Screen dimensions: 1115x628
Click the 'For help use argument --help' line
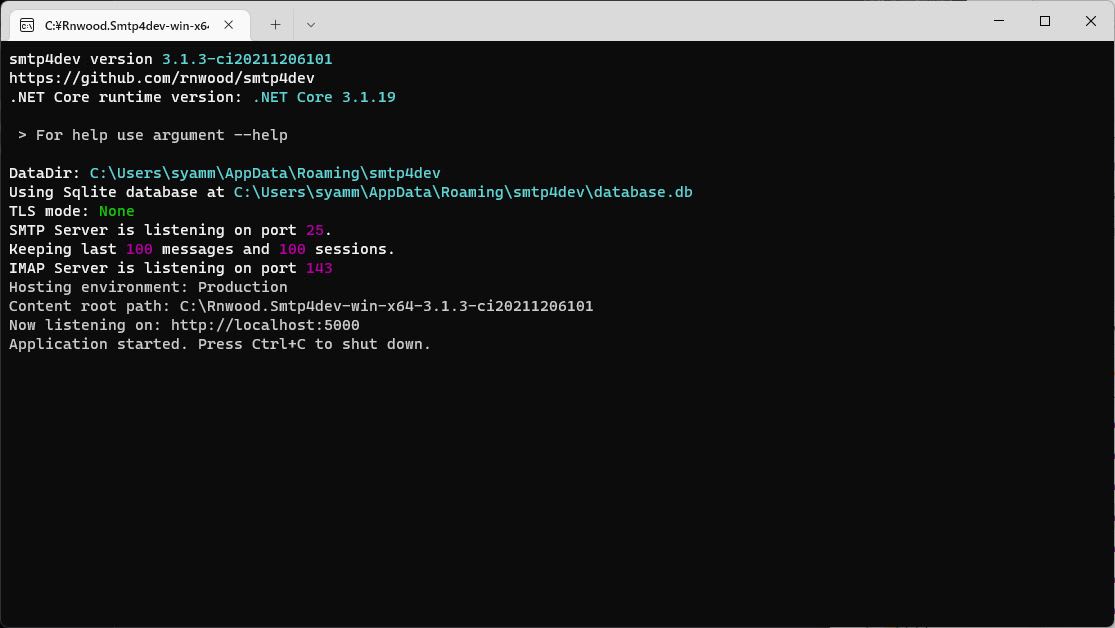click(153, 135)
